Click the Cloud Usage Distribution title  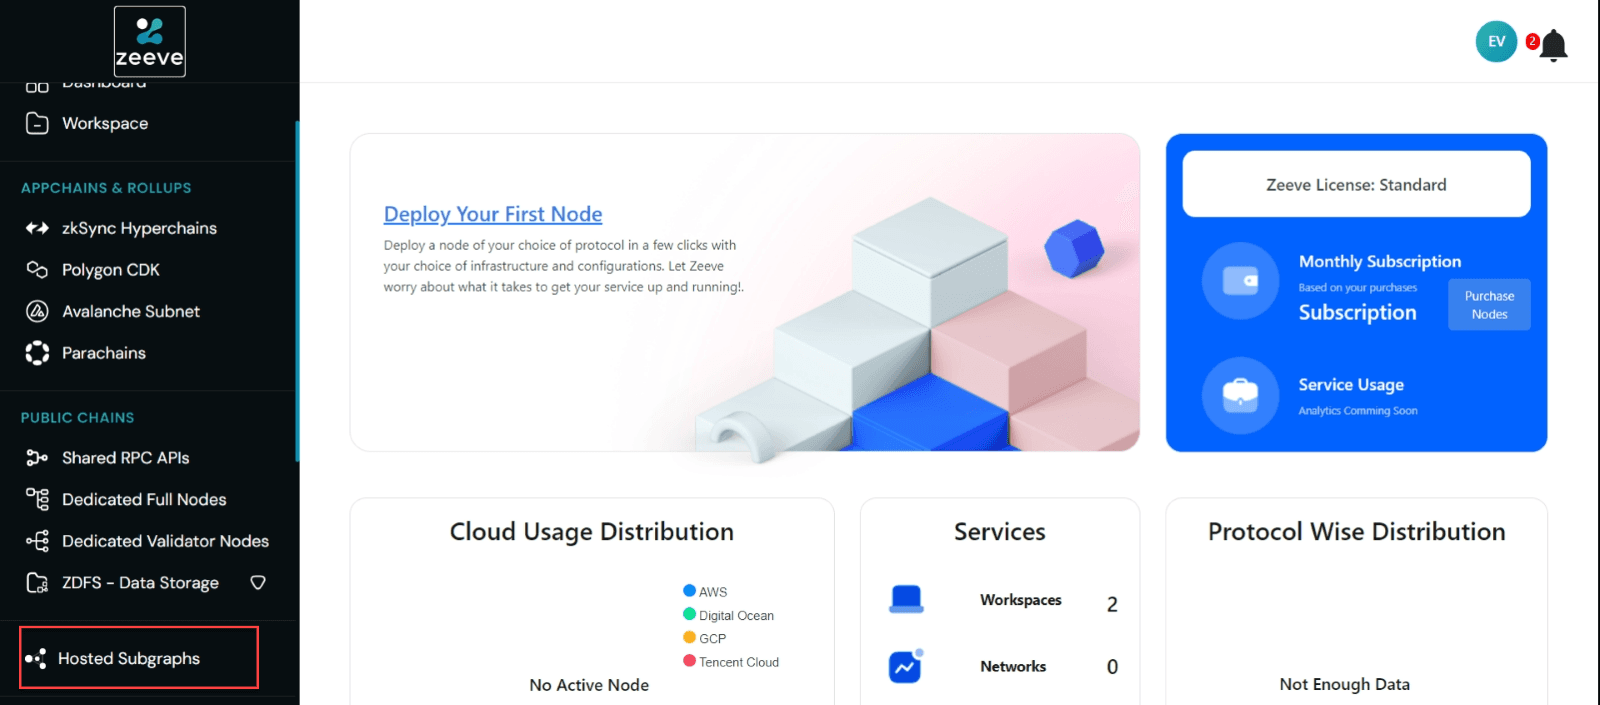(592, 532)
